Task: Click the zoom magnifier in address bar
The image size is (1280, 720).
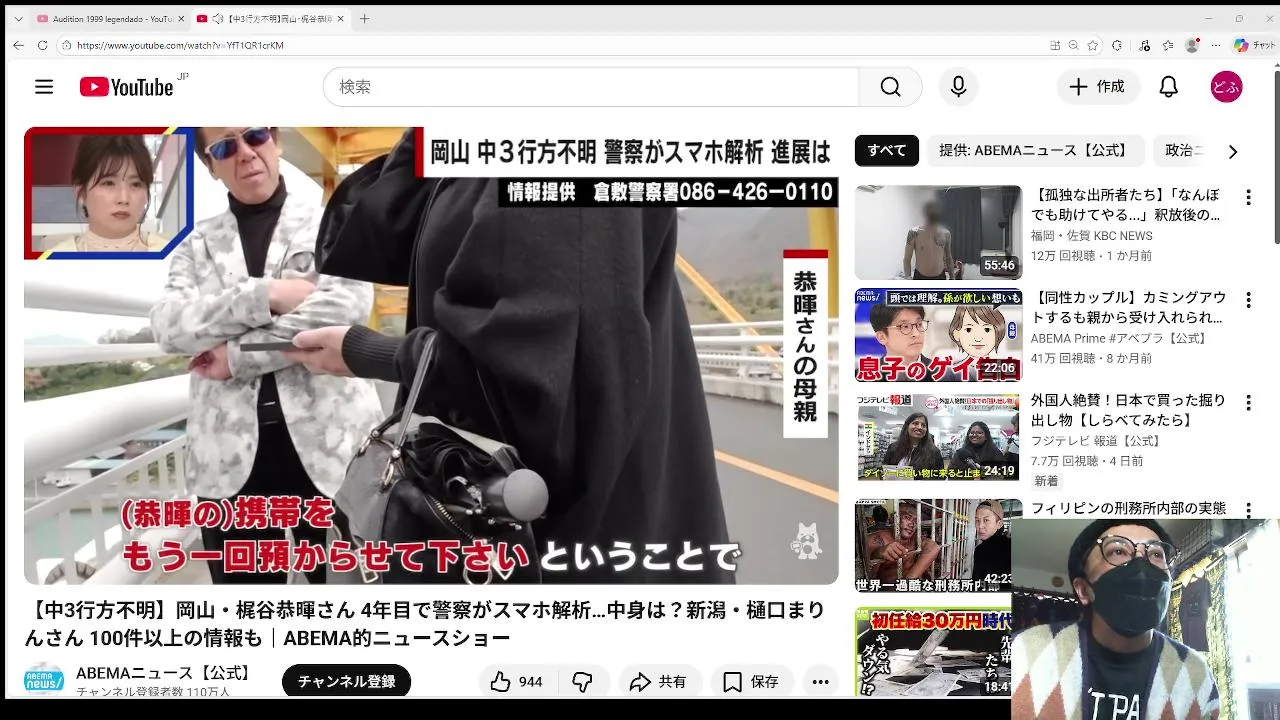Action: (x=1073, y=45)
